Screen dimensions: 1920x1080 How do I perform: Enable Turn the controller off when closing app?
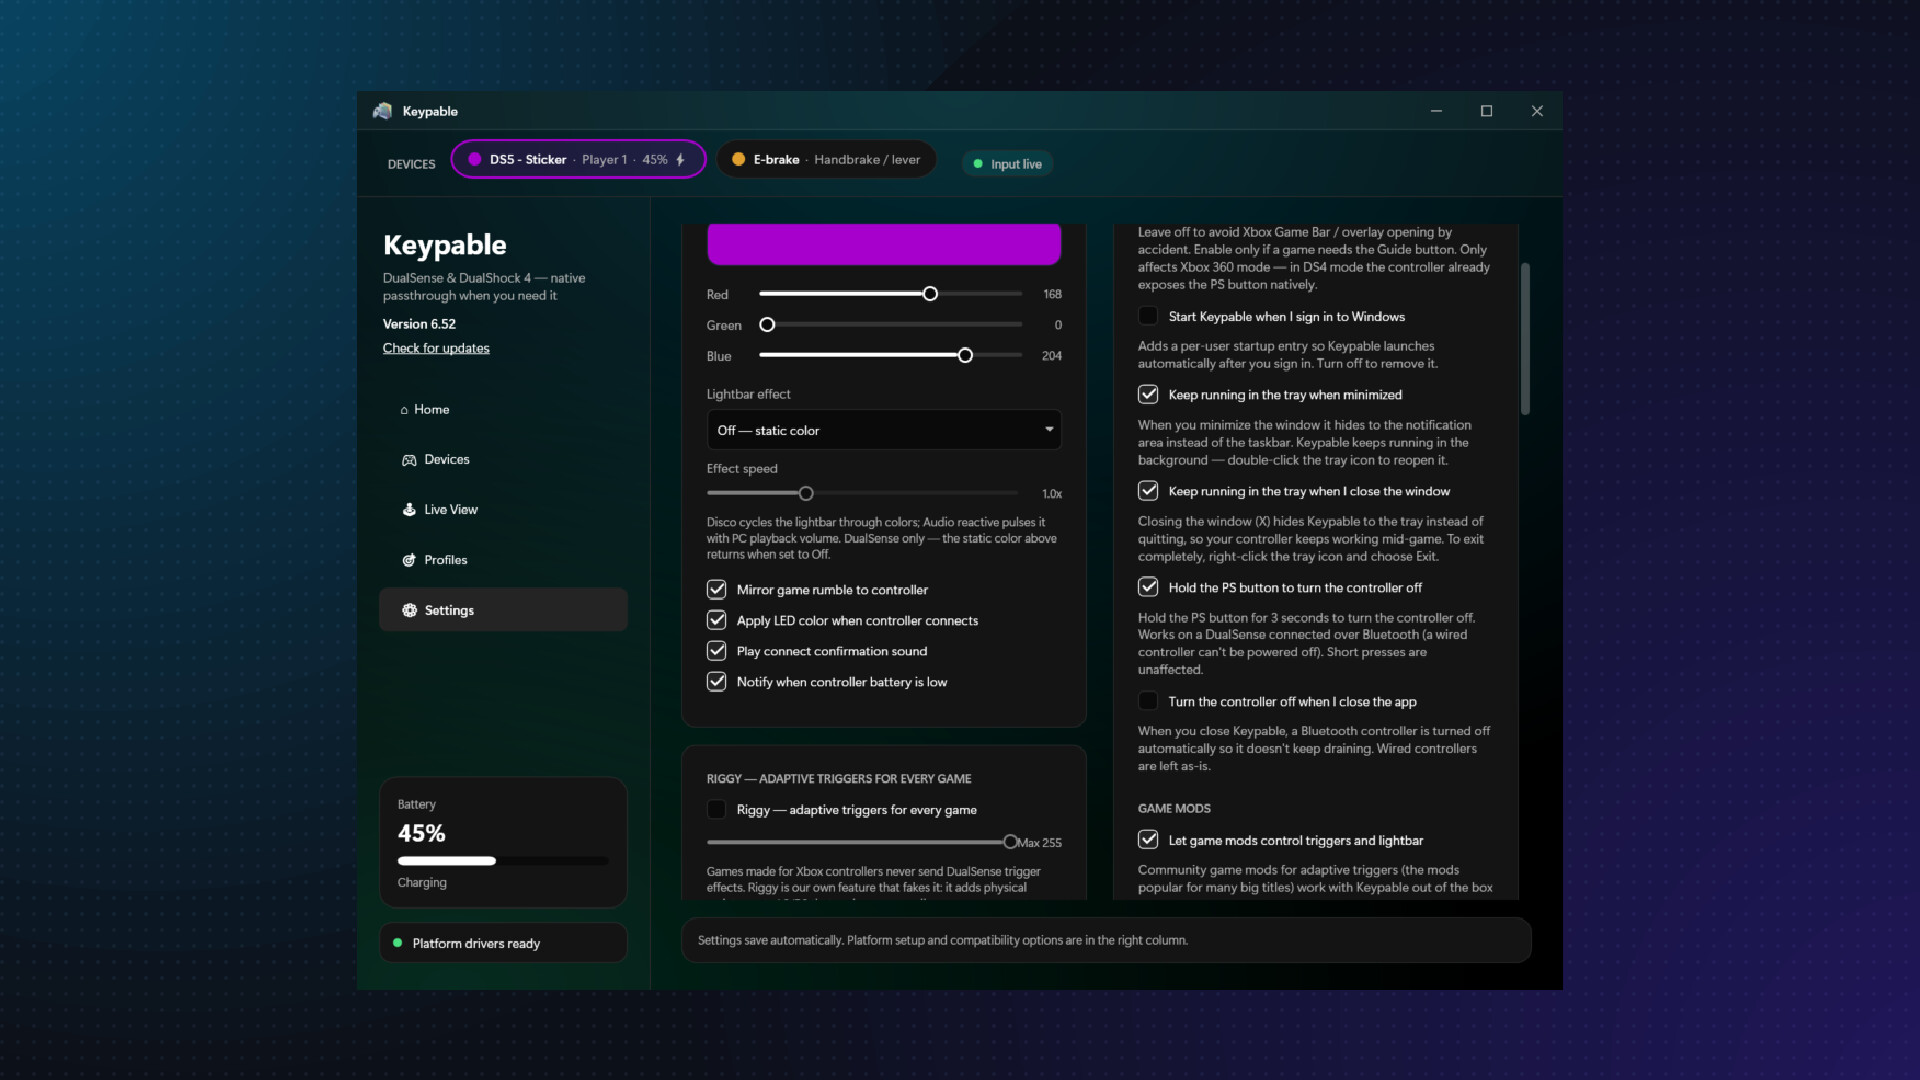coord(1148,701)
